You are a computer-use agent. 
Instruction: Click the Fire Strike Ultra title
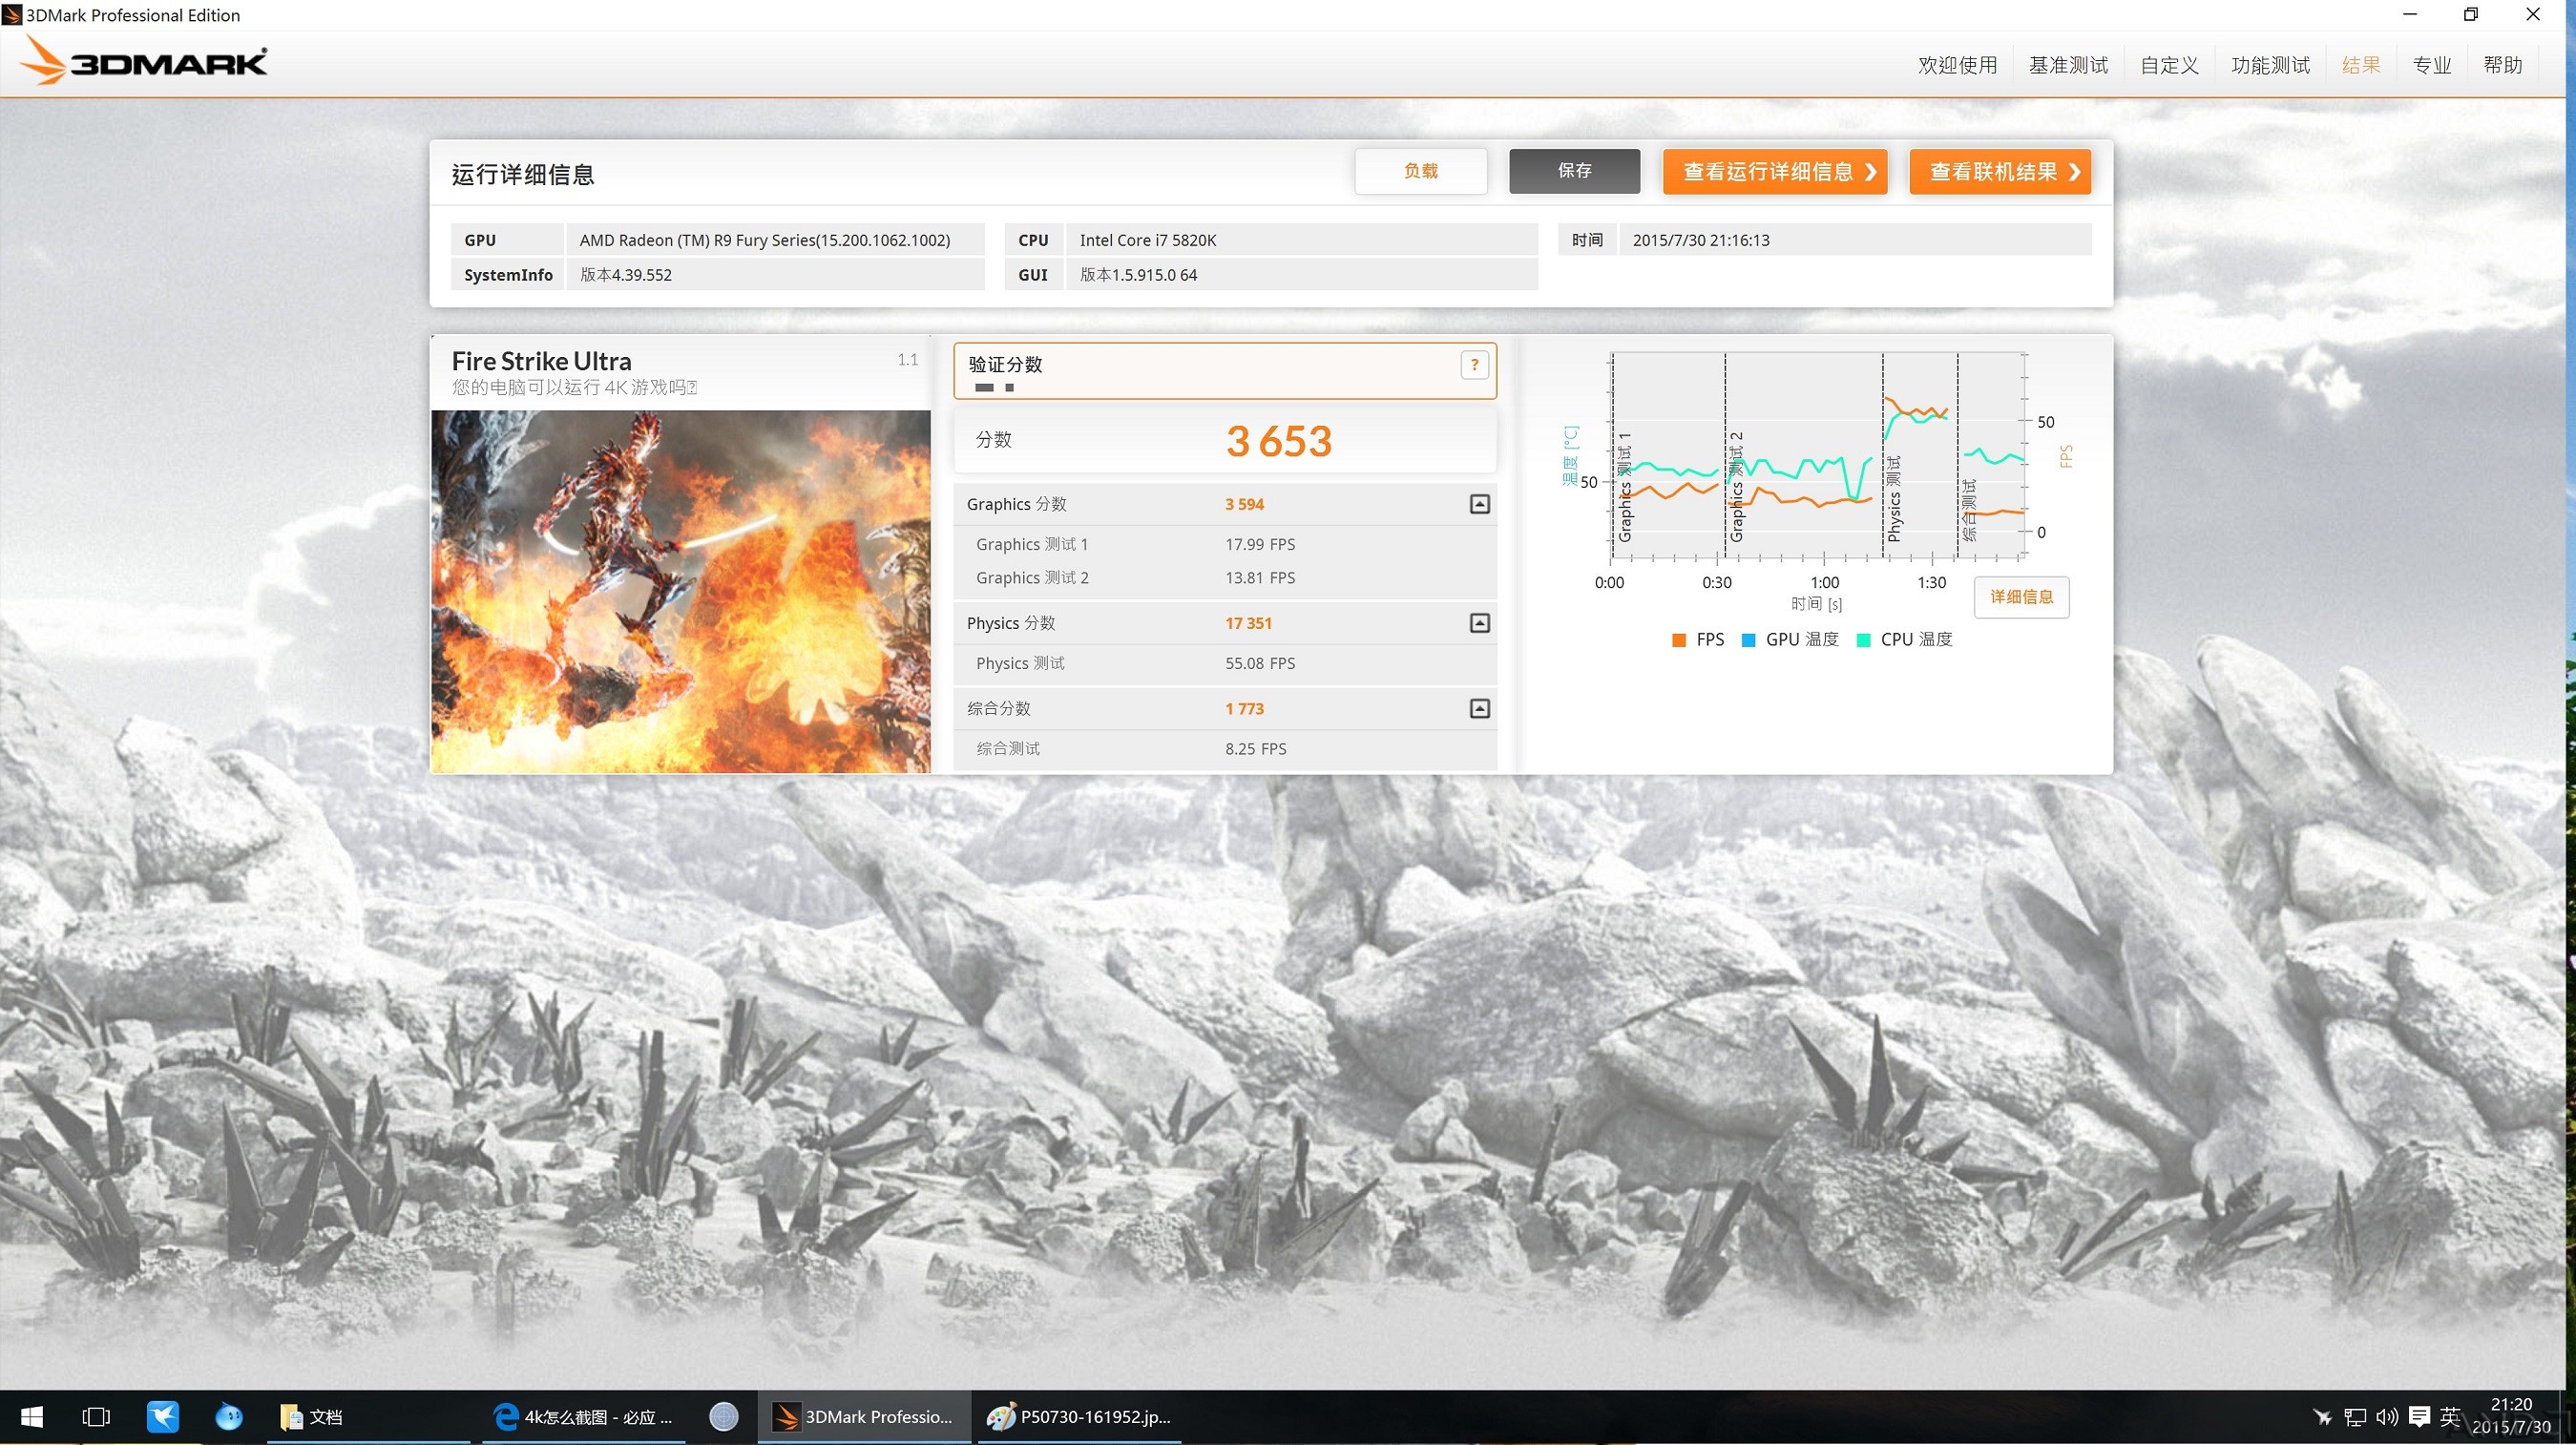click(x=541, y=361)
